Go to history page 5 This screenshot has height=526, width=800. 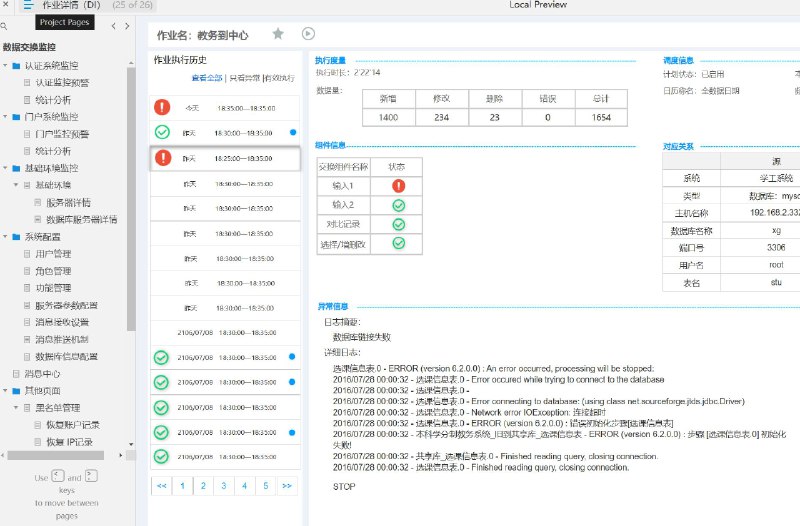(x=266, y=486)
